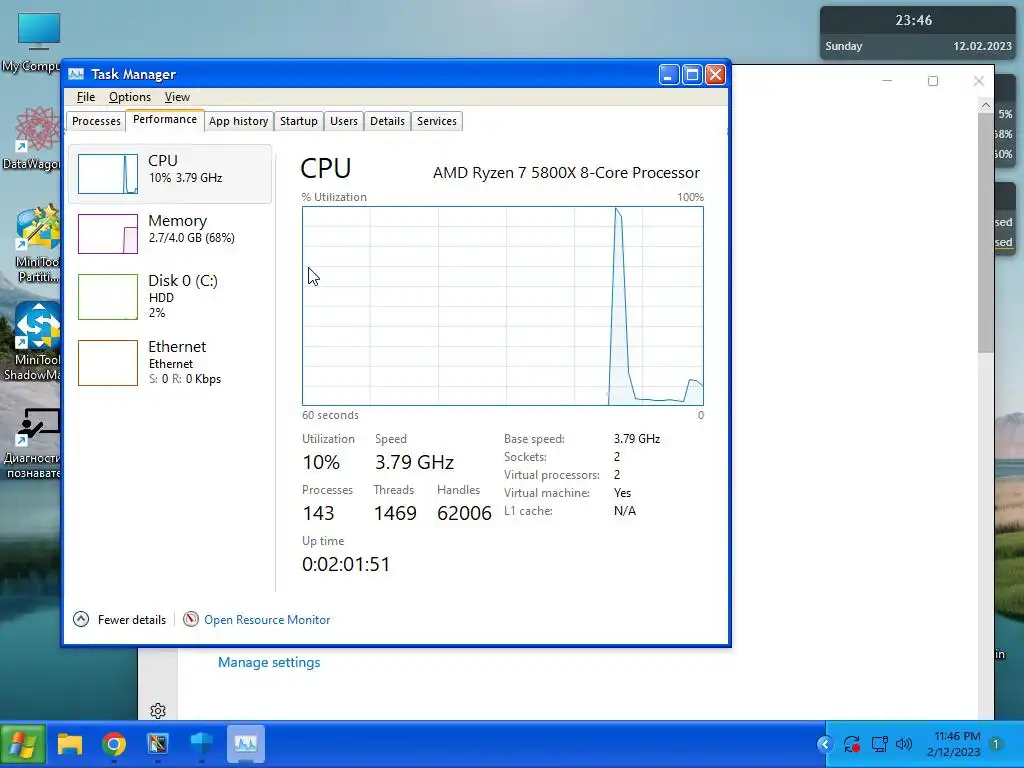Click the sync alert tray icon
Viewport: 1024px width, 768px height.
(x=852, y=744)
